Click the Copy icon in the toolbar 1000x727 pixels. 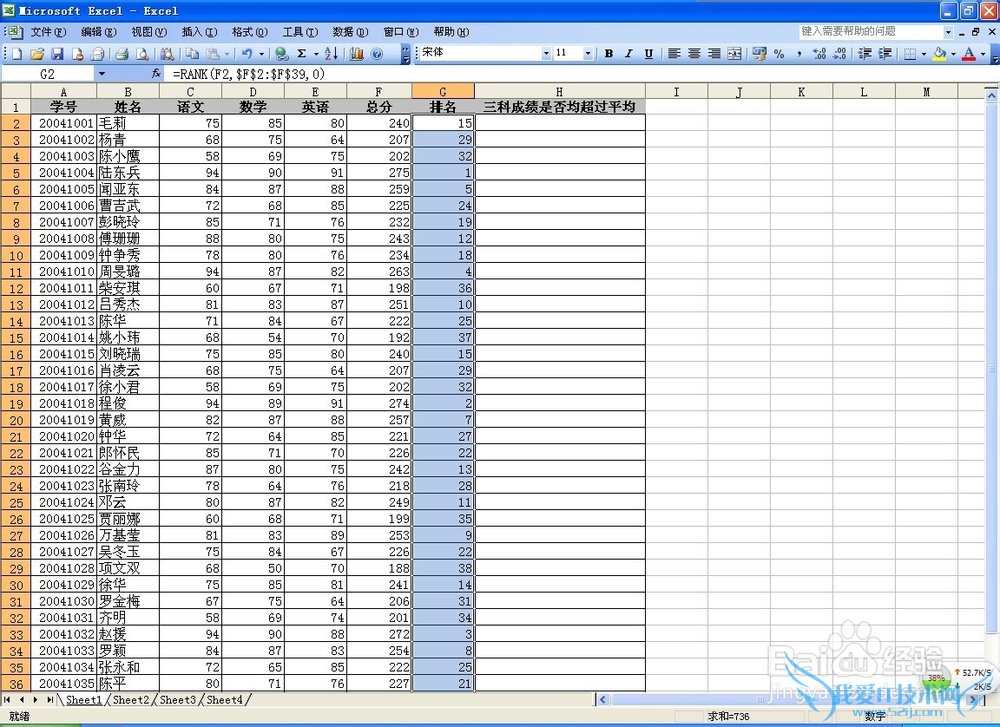(x=193, y=54)
